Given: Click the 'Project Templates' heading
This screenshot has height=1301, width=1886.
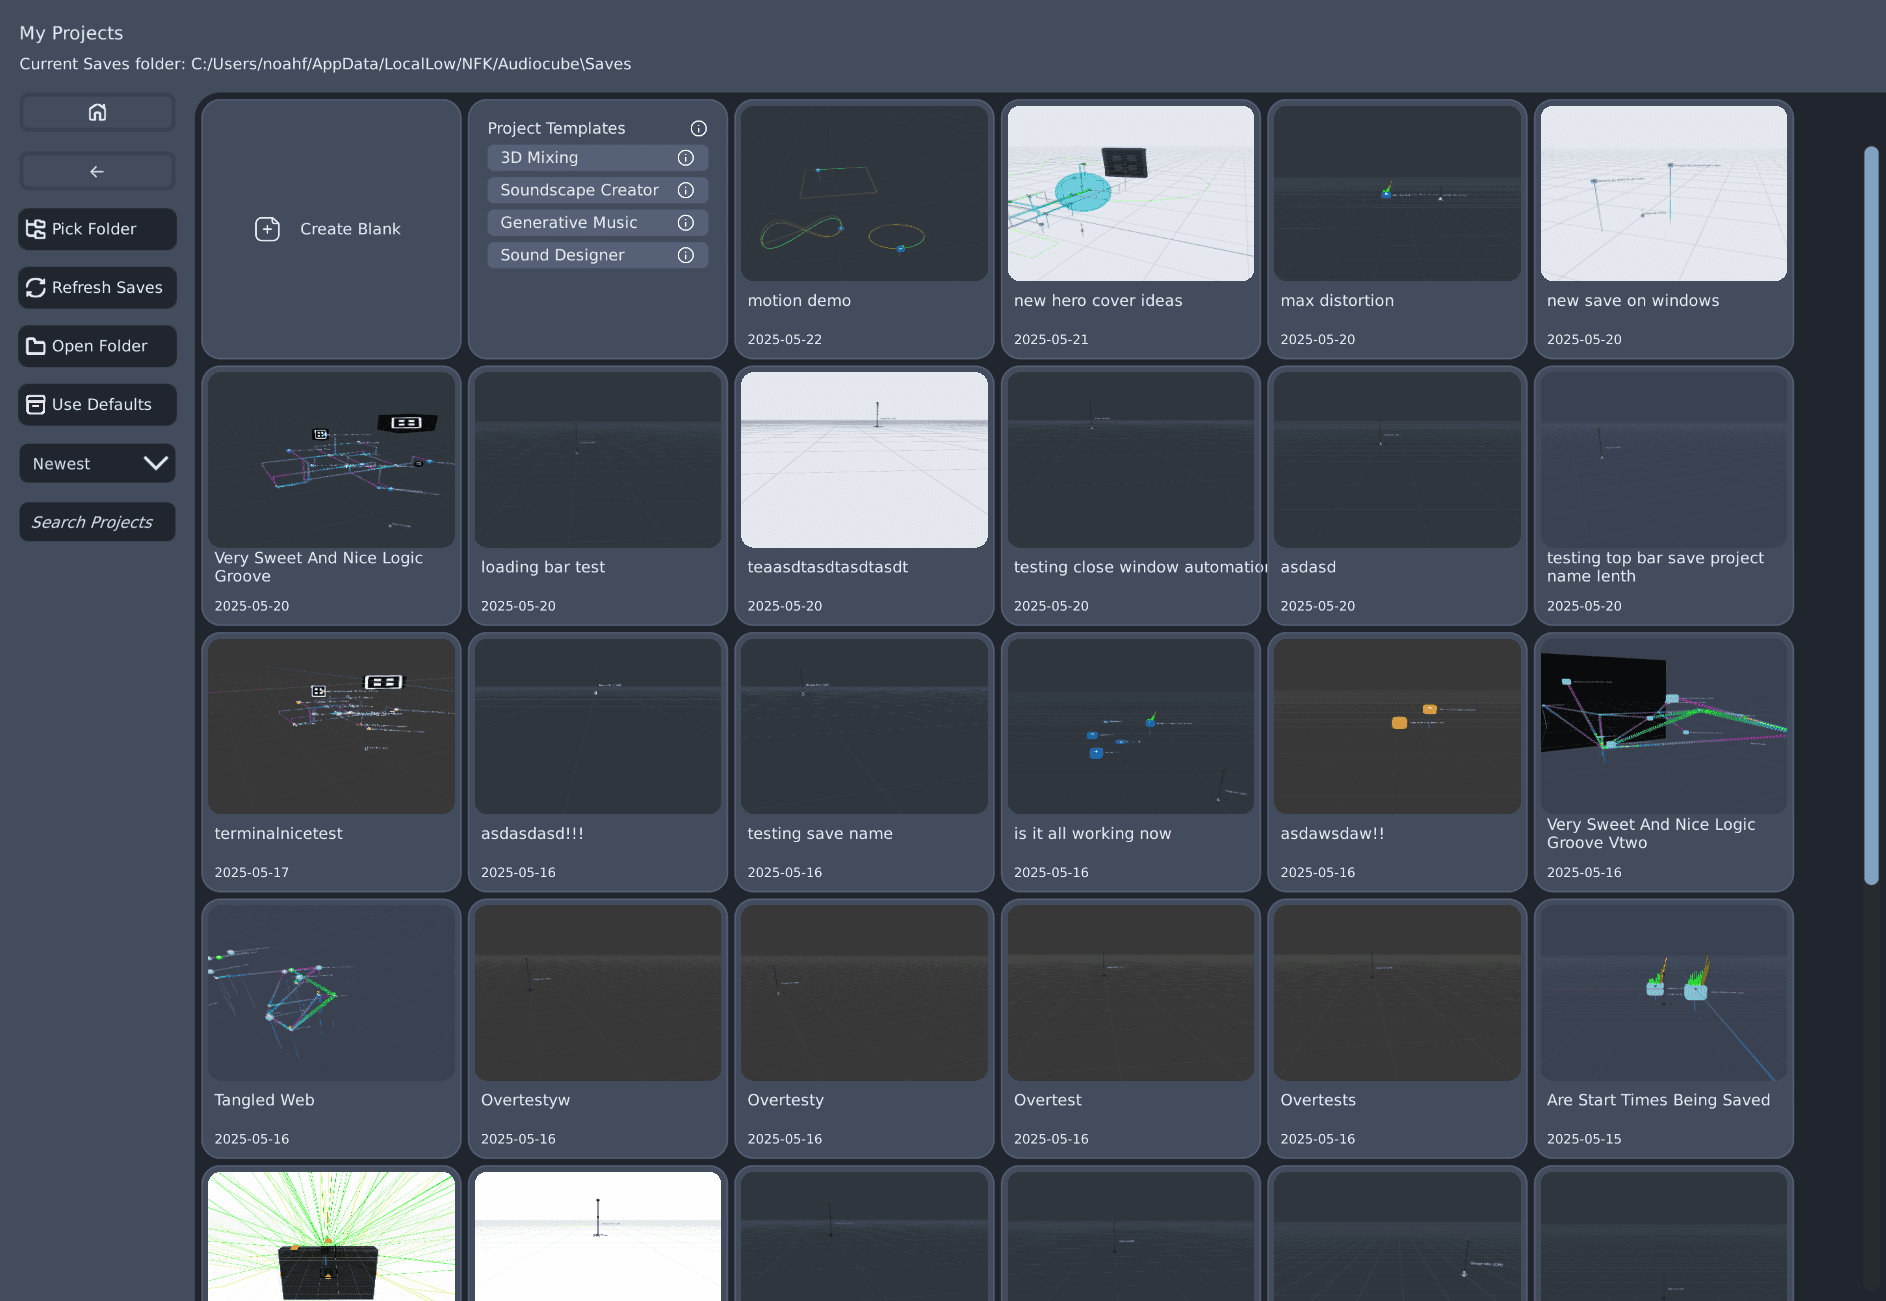Looking at the screenshot, I should [556, 128].
